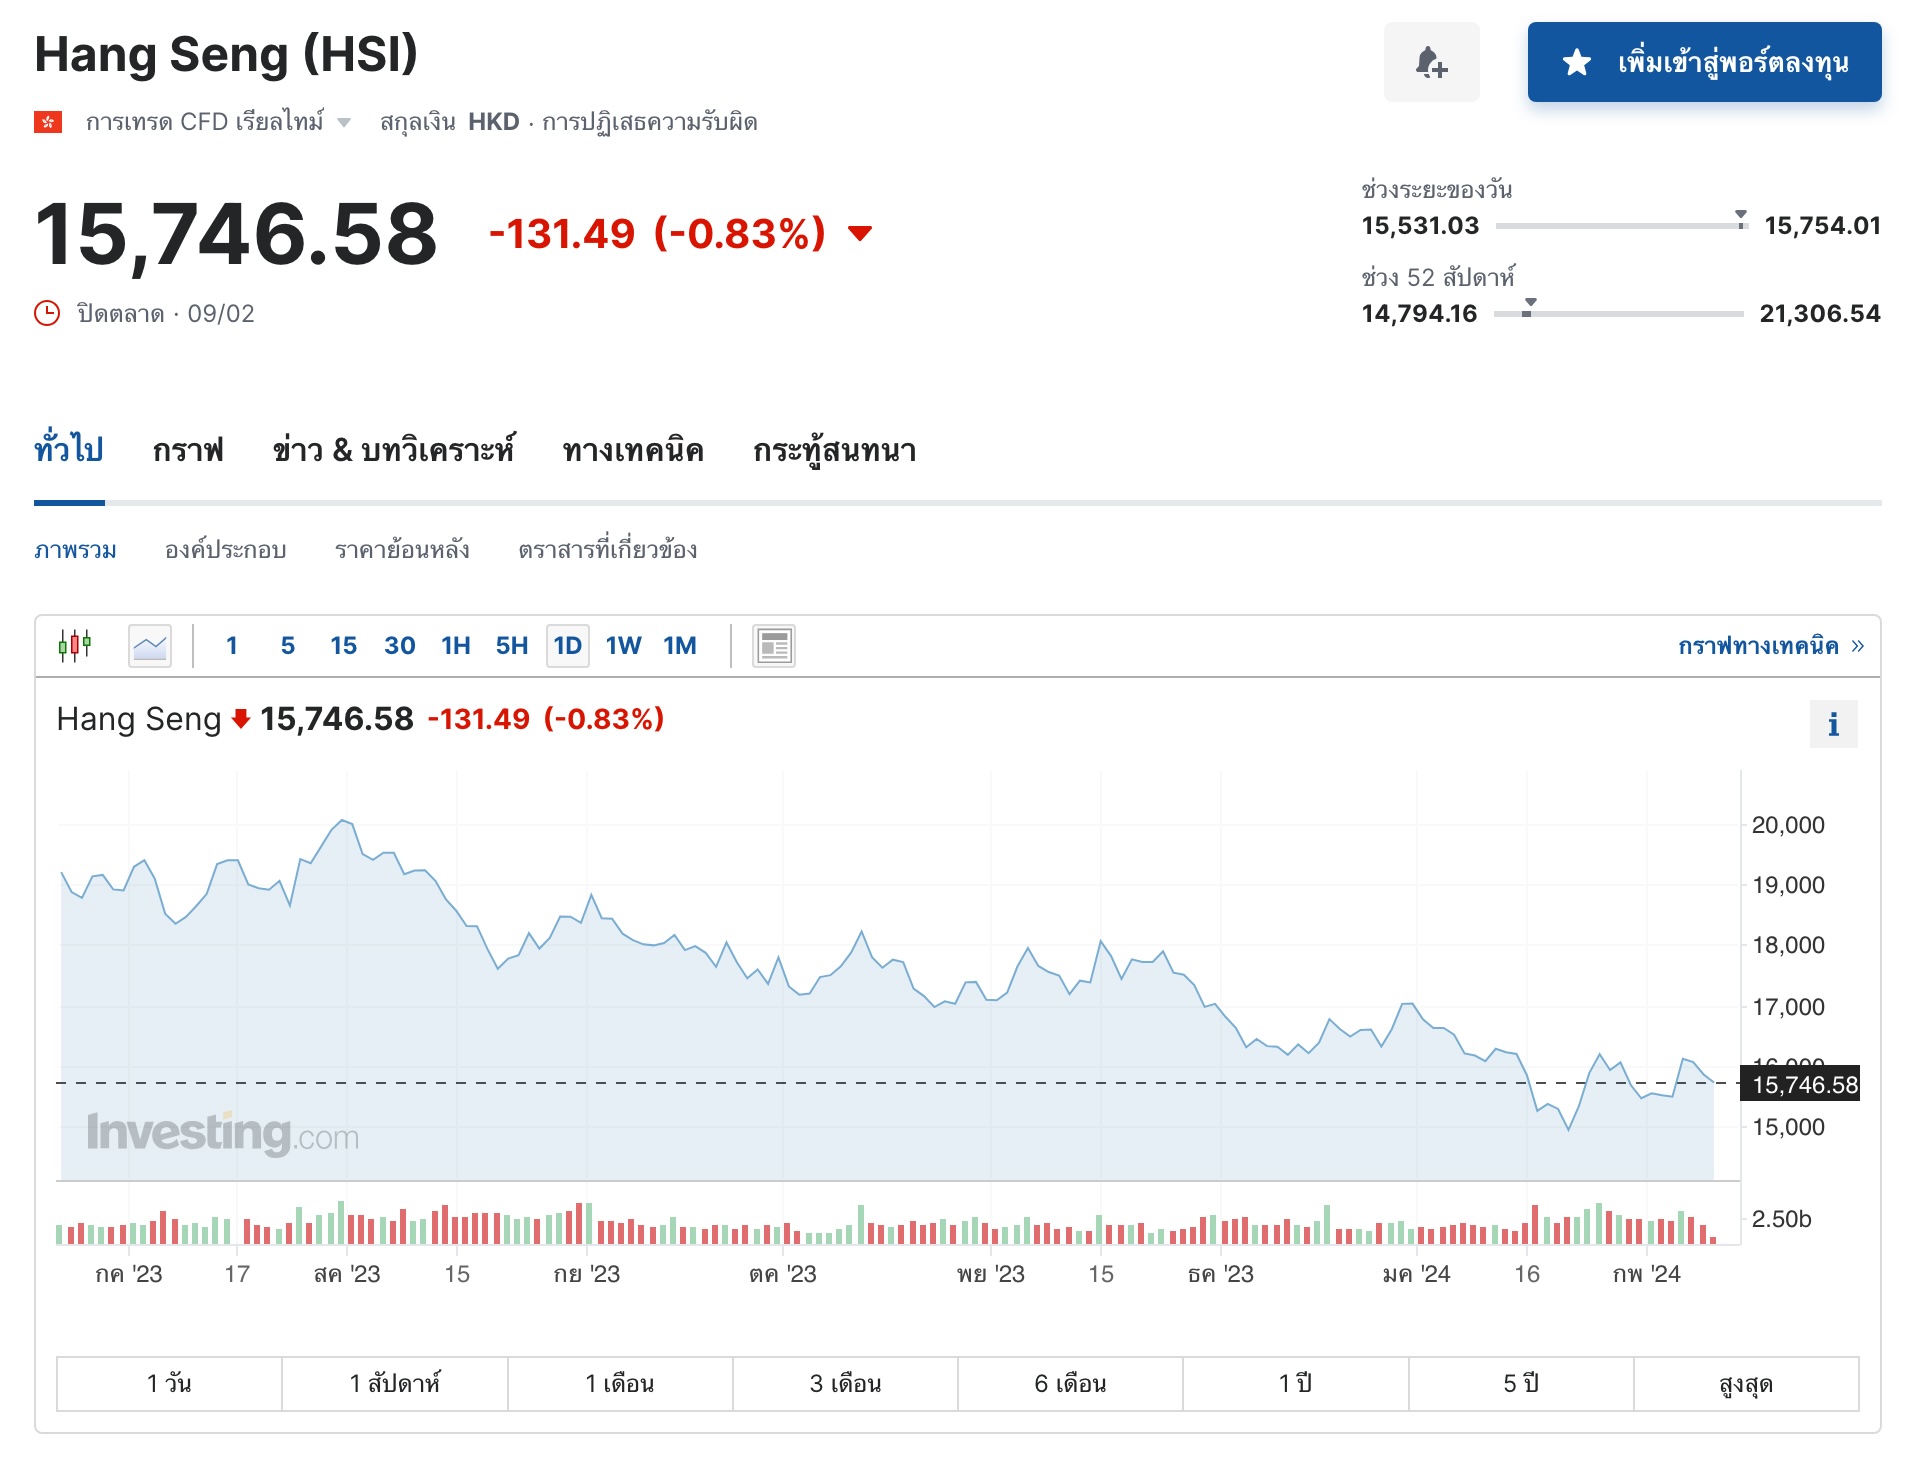Click the price alert bell icon
Screen dimensions: 1916x1466
(x=1431, y=62)
